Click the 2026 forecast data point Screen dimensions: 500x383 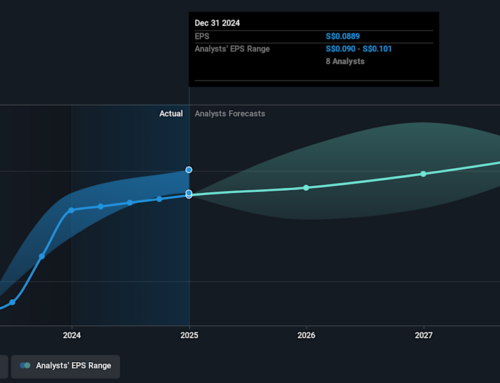306,188
